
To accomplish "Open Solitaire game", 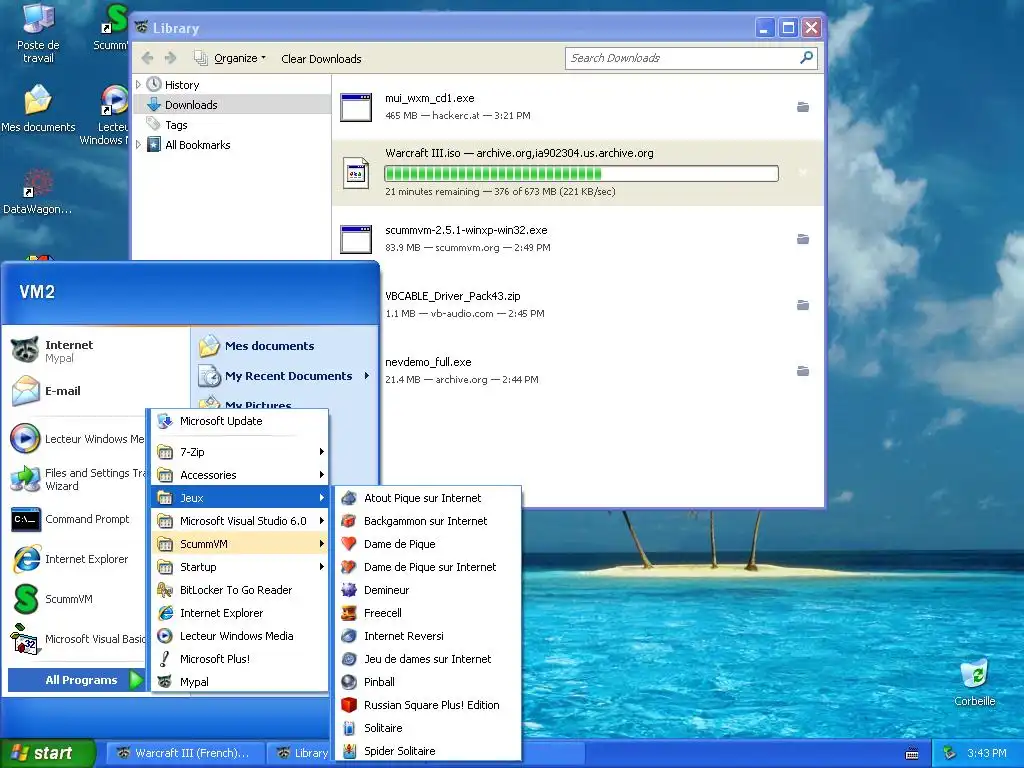I will click(428, 728).
